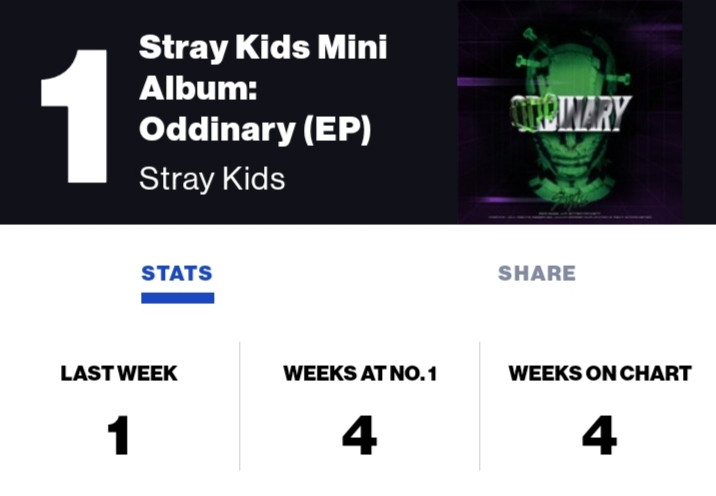
Task: Click the Oddinary (EP) title line
Action: point(255,130)
